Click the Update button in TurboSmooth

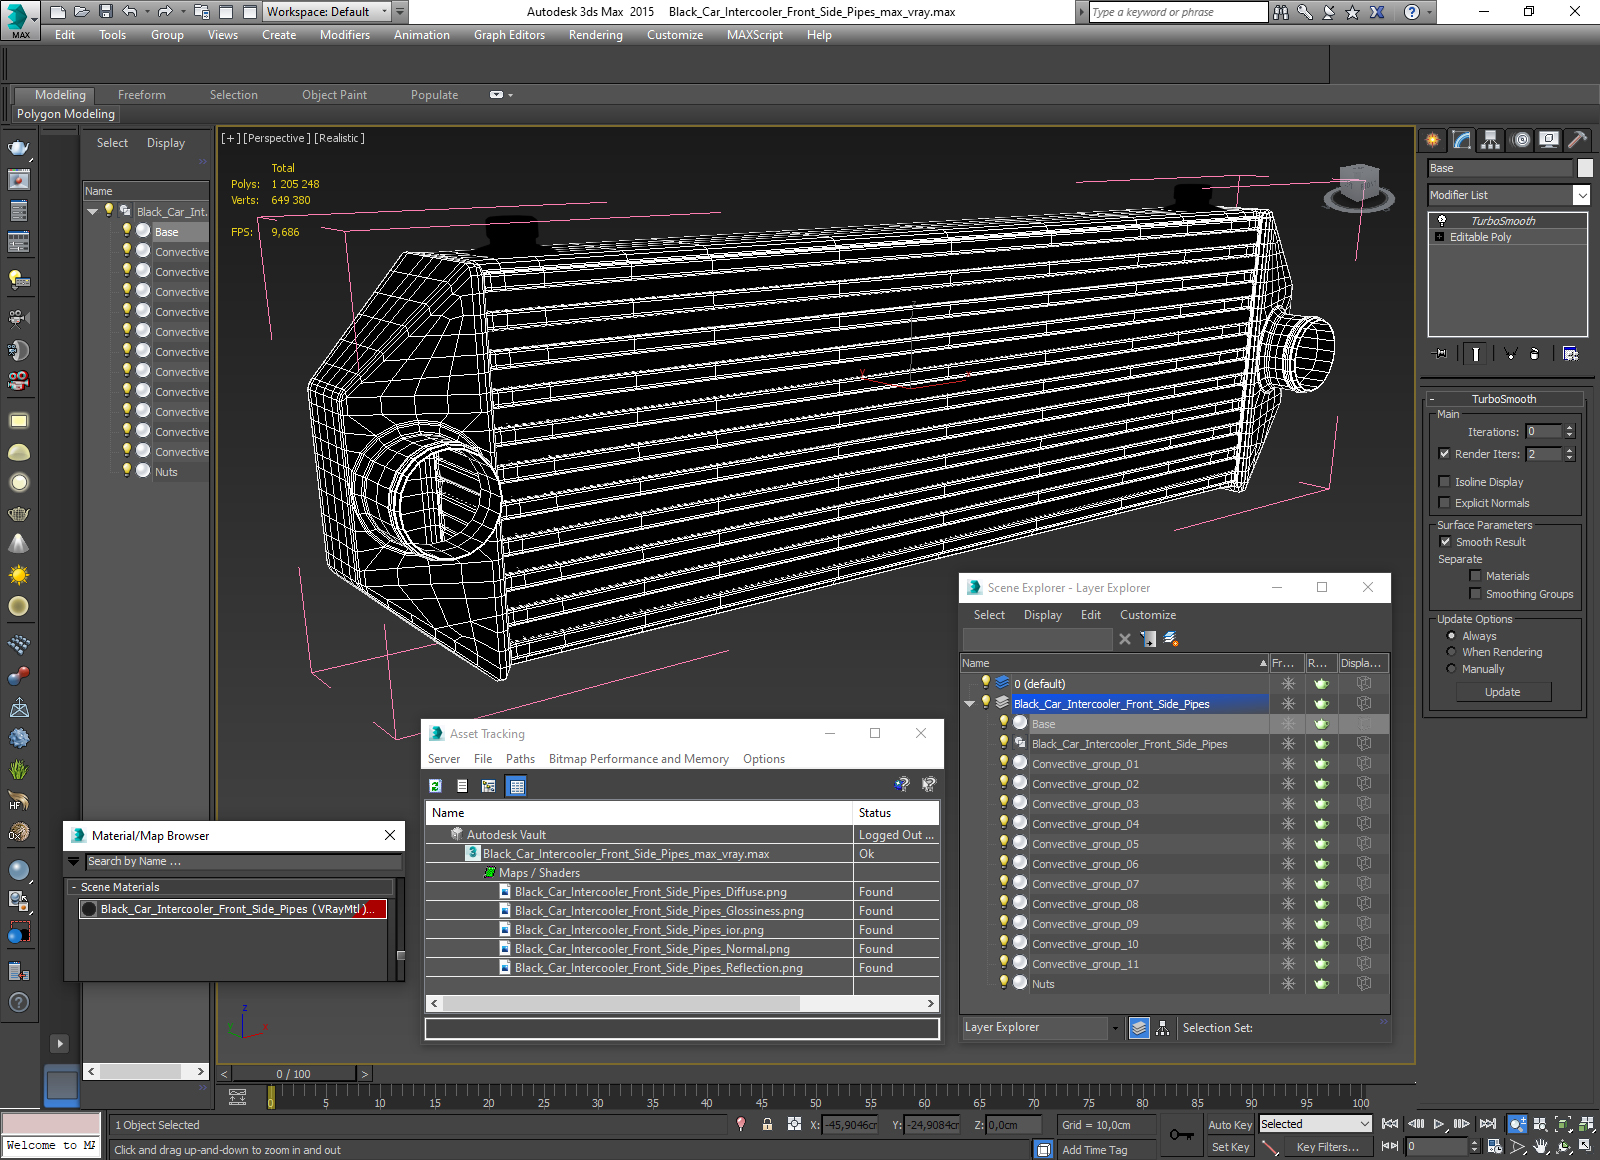click(x=1502, y=692)
